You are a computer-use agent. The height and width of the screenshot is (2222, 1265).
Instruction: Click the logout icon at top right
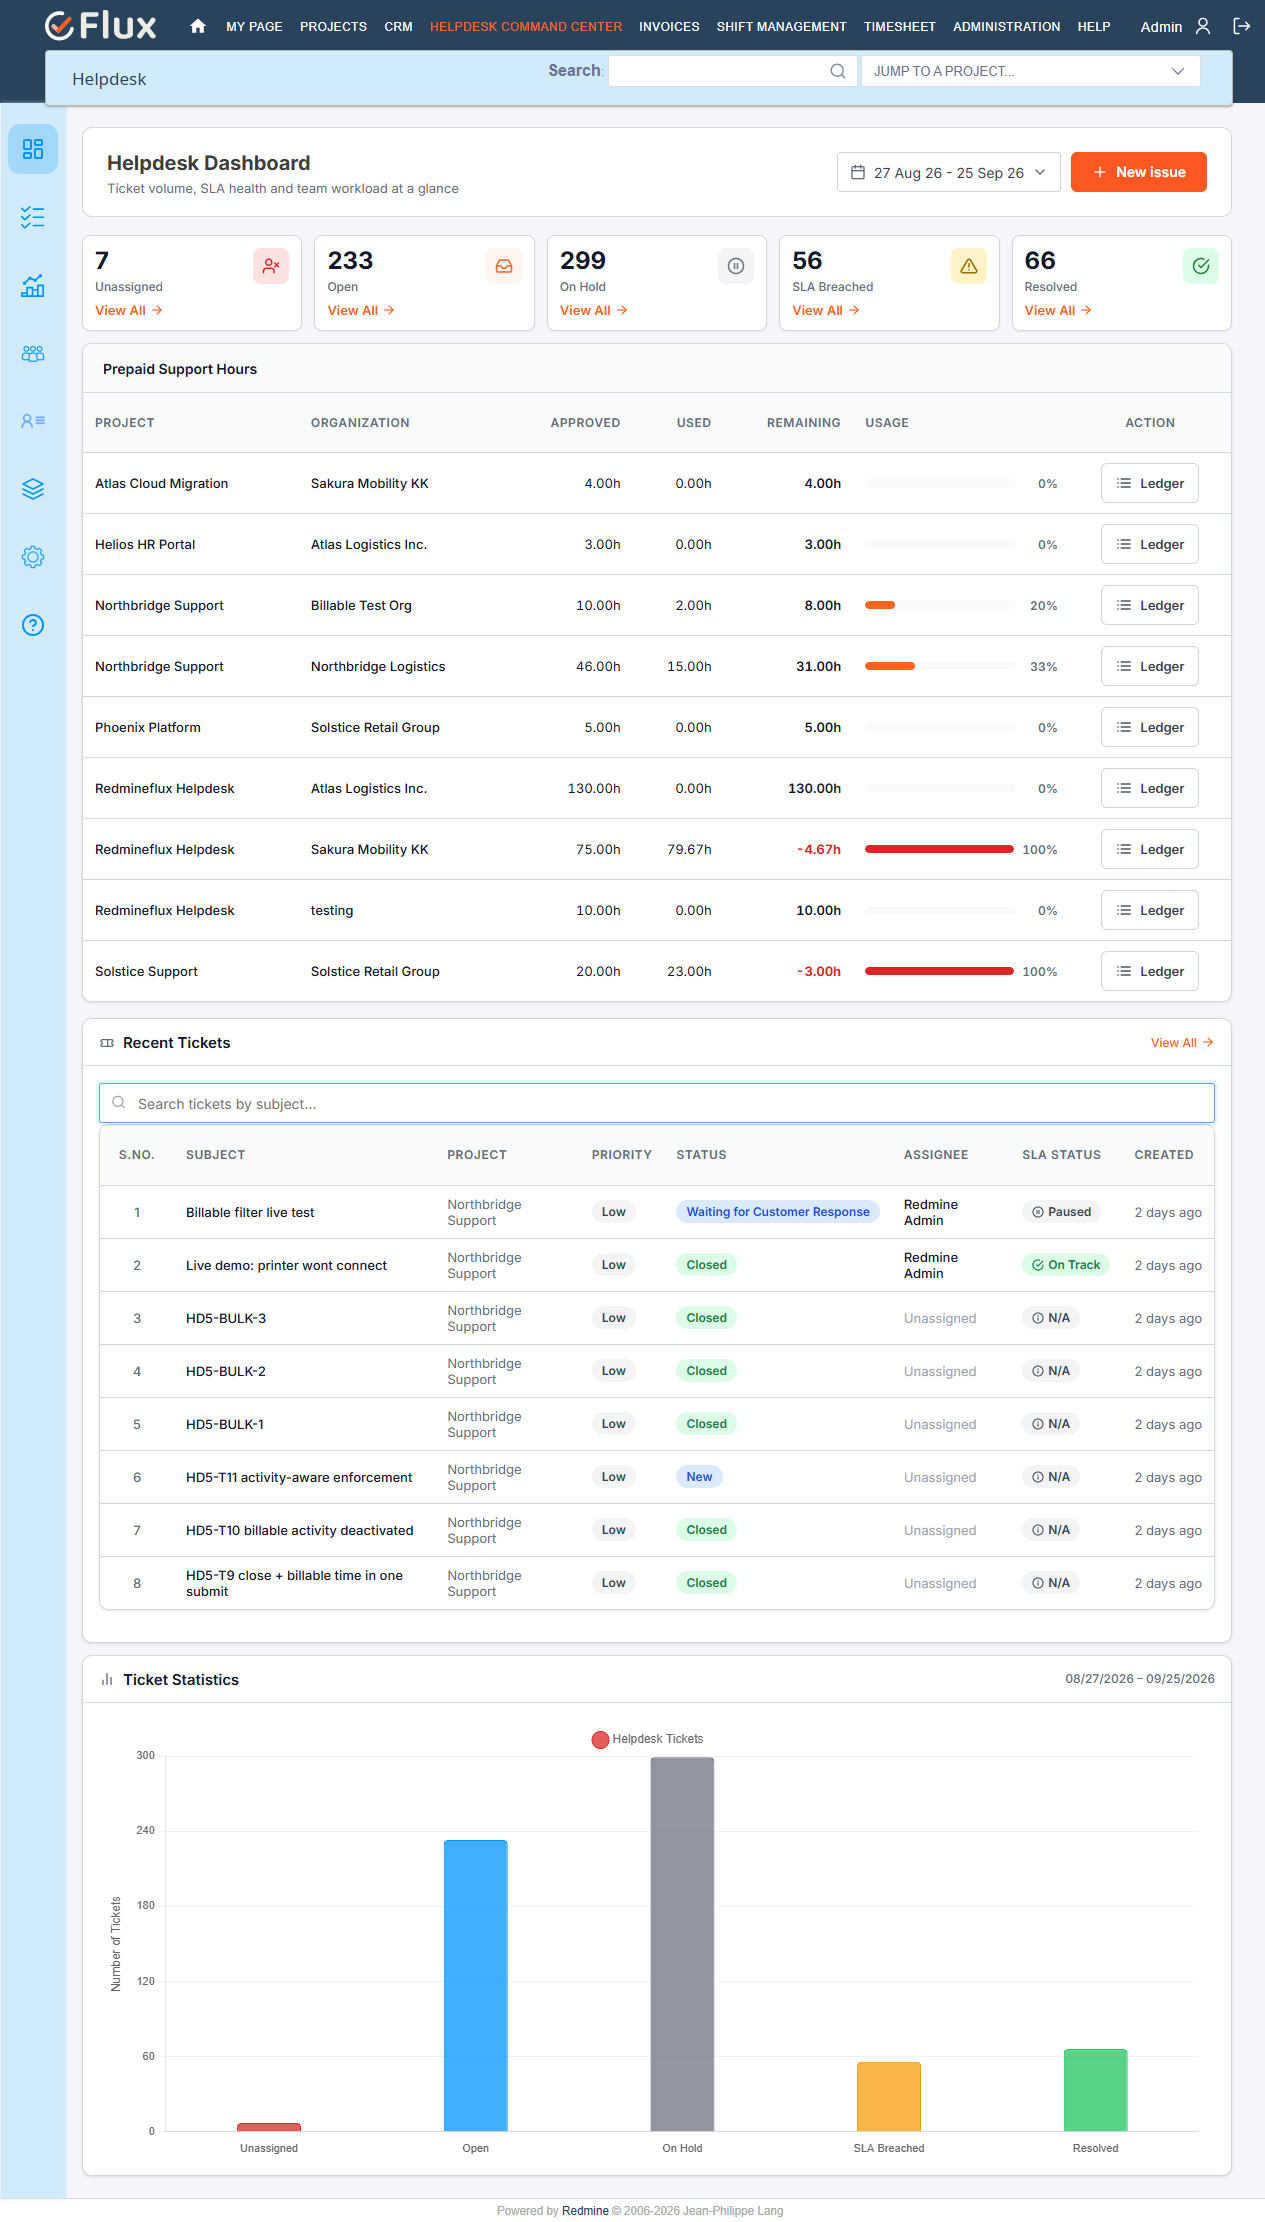1242,26
